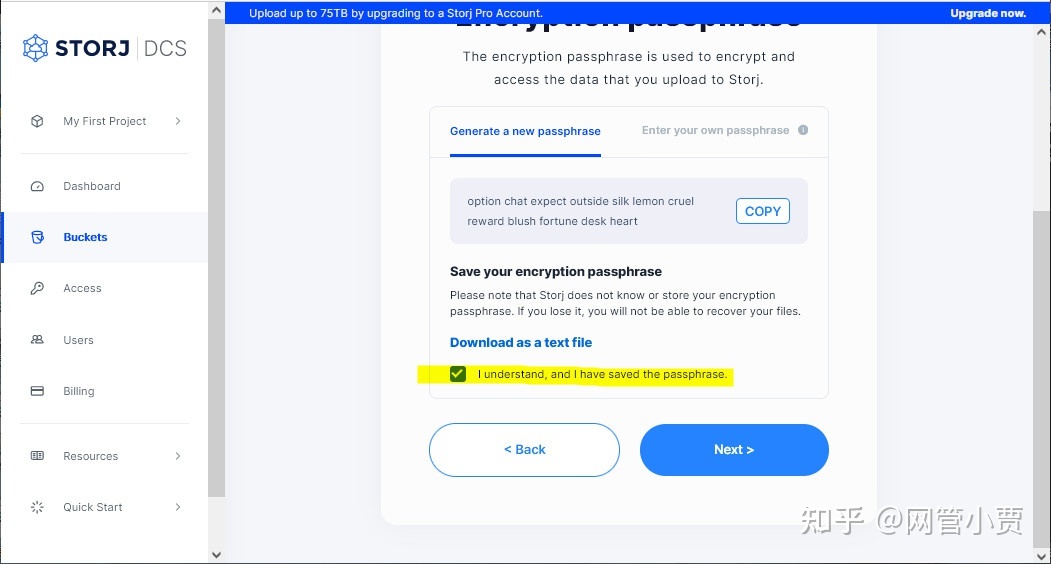This screenshot has width=1051, height=564.
Task: Click the Quick Start sparkle icon
Action: 38,508
